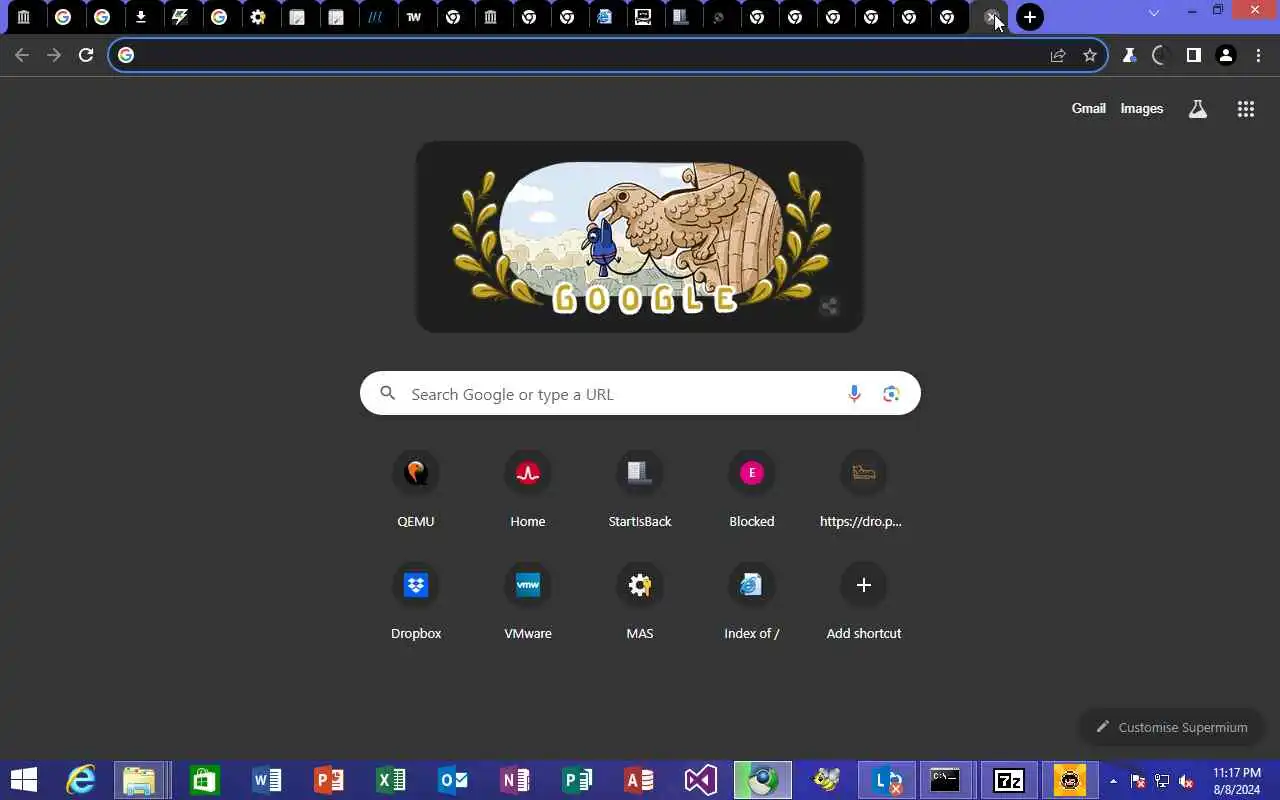The width and height of the screenshot is (1280, 800).
Task: Close the current tab
Action: click(x=990, y=17)
